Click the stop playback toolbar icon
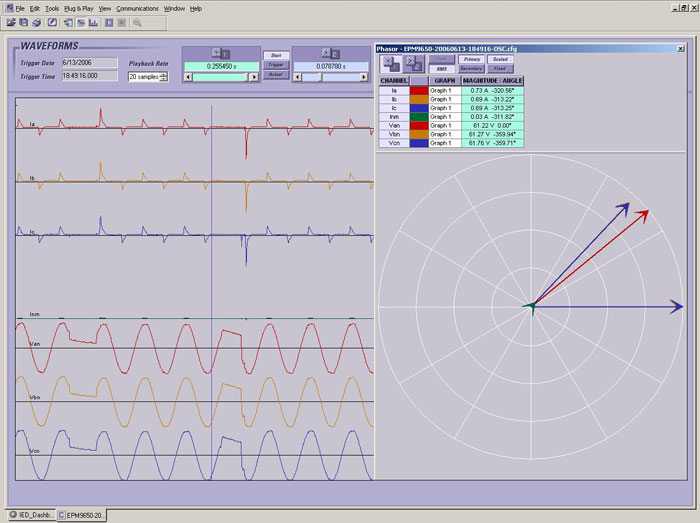The width and height of the screenshot is (700, 523). click(x=121, y=22)
